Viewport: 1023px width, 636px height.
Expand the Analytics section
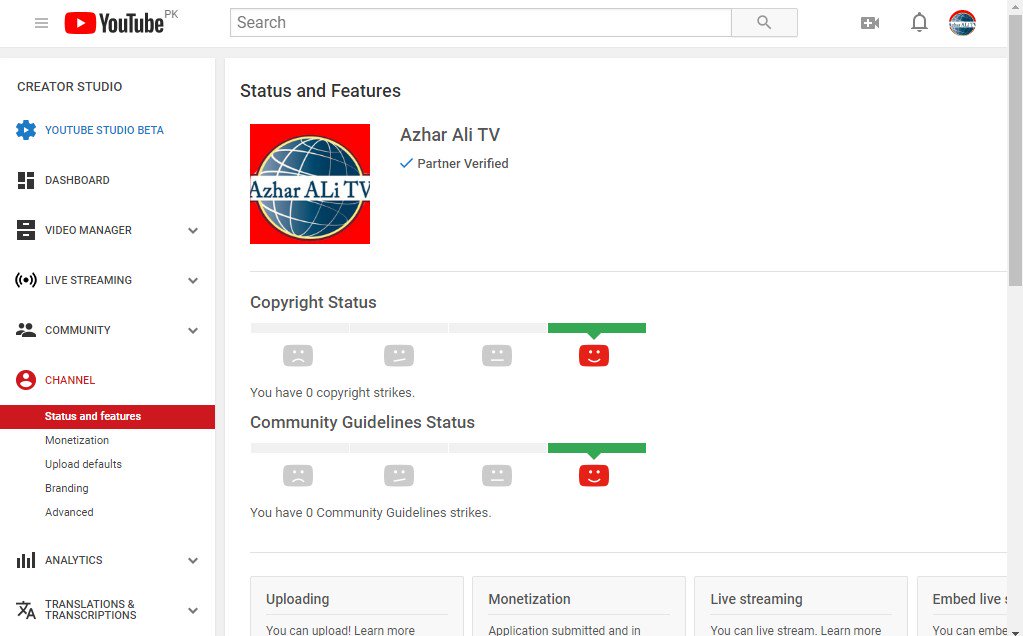click(193, 560)
